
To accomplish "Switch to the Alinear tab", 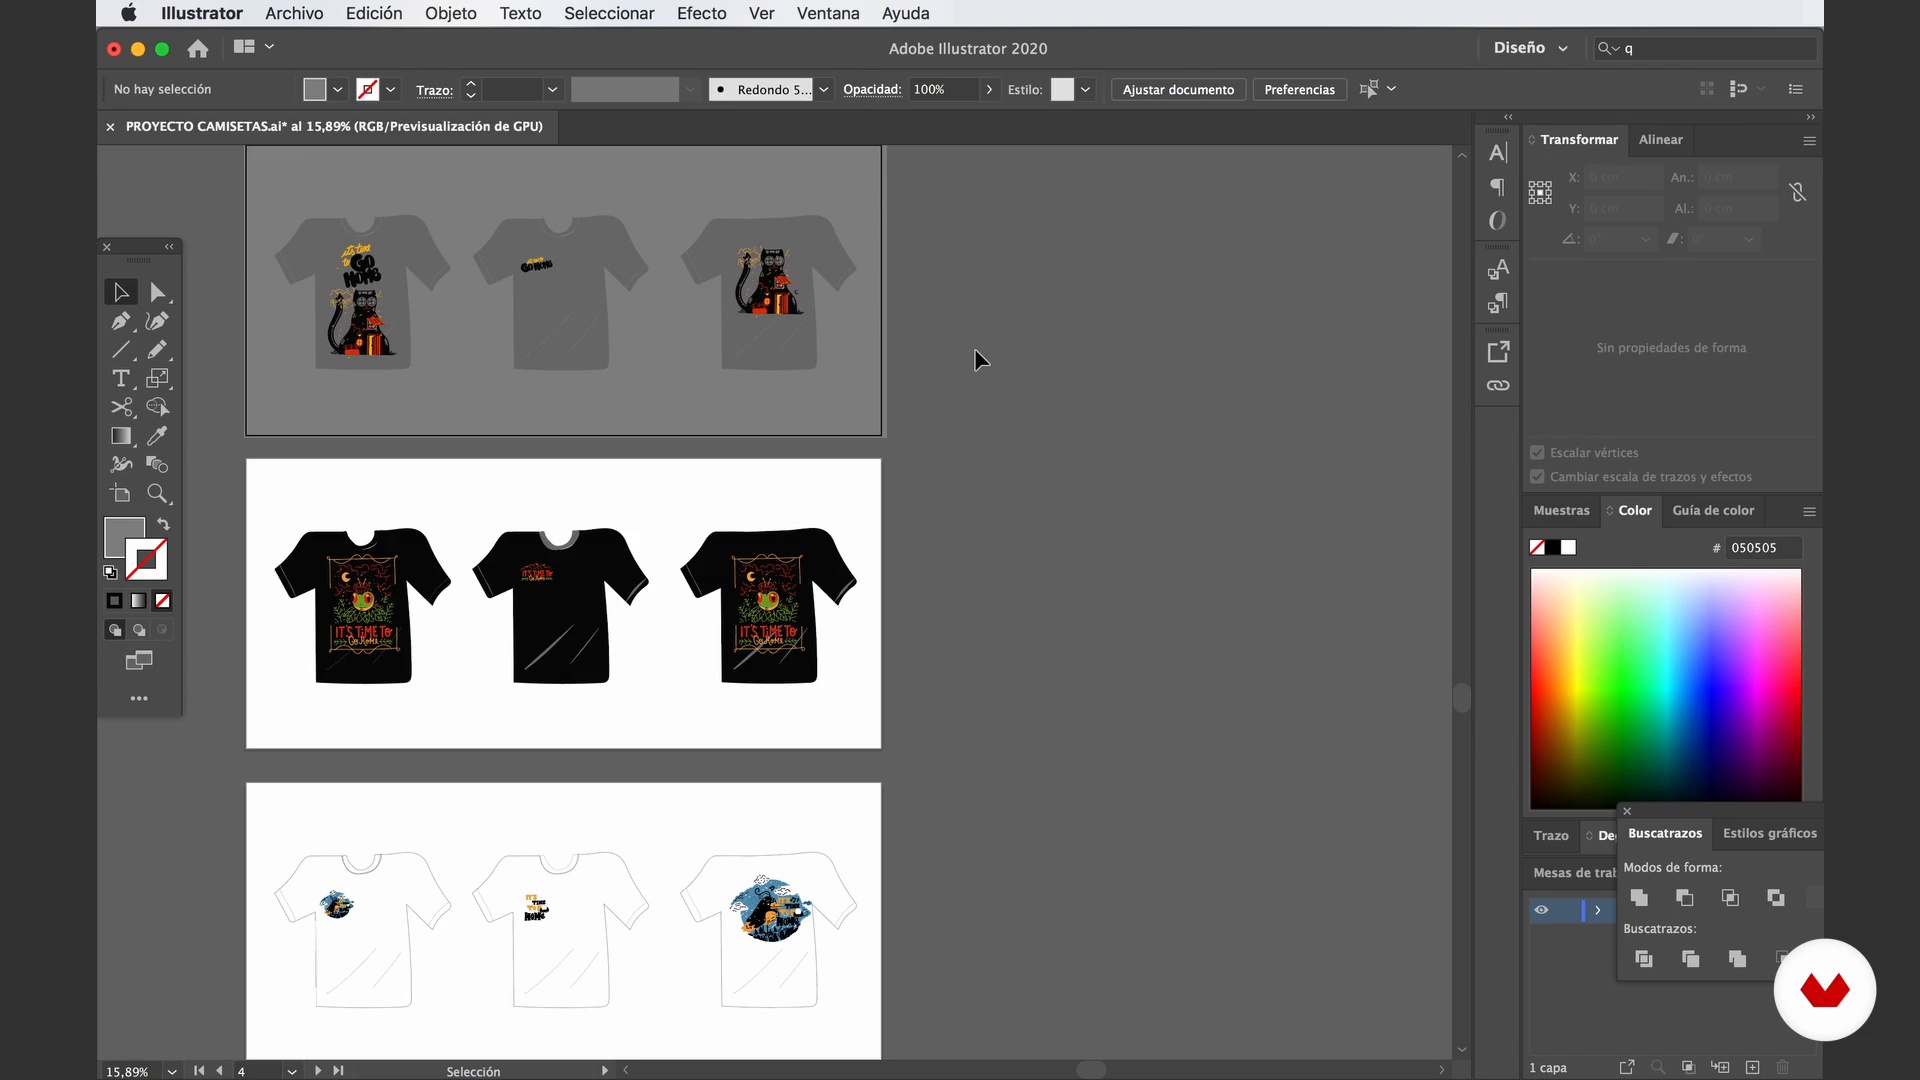I will coord(1660,139).
